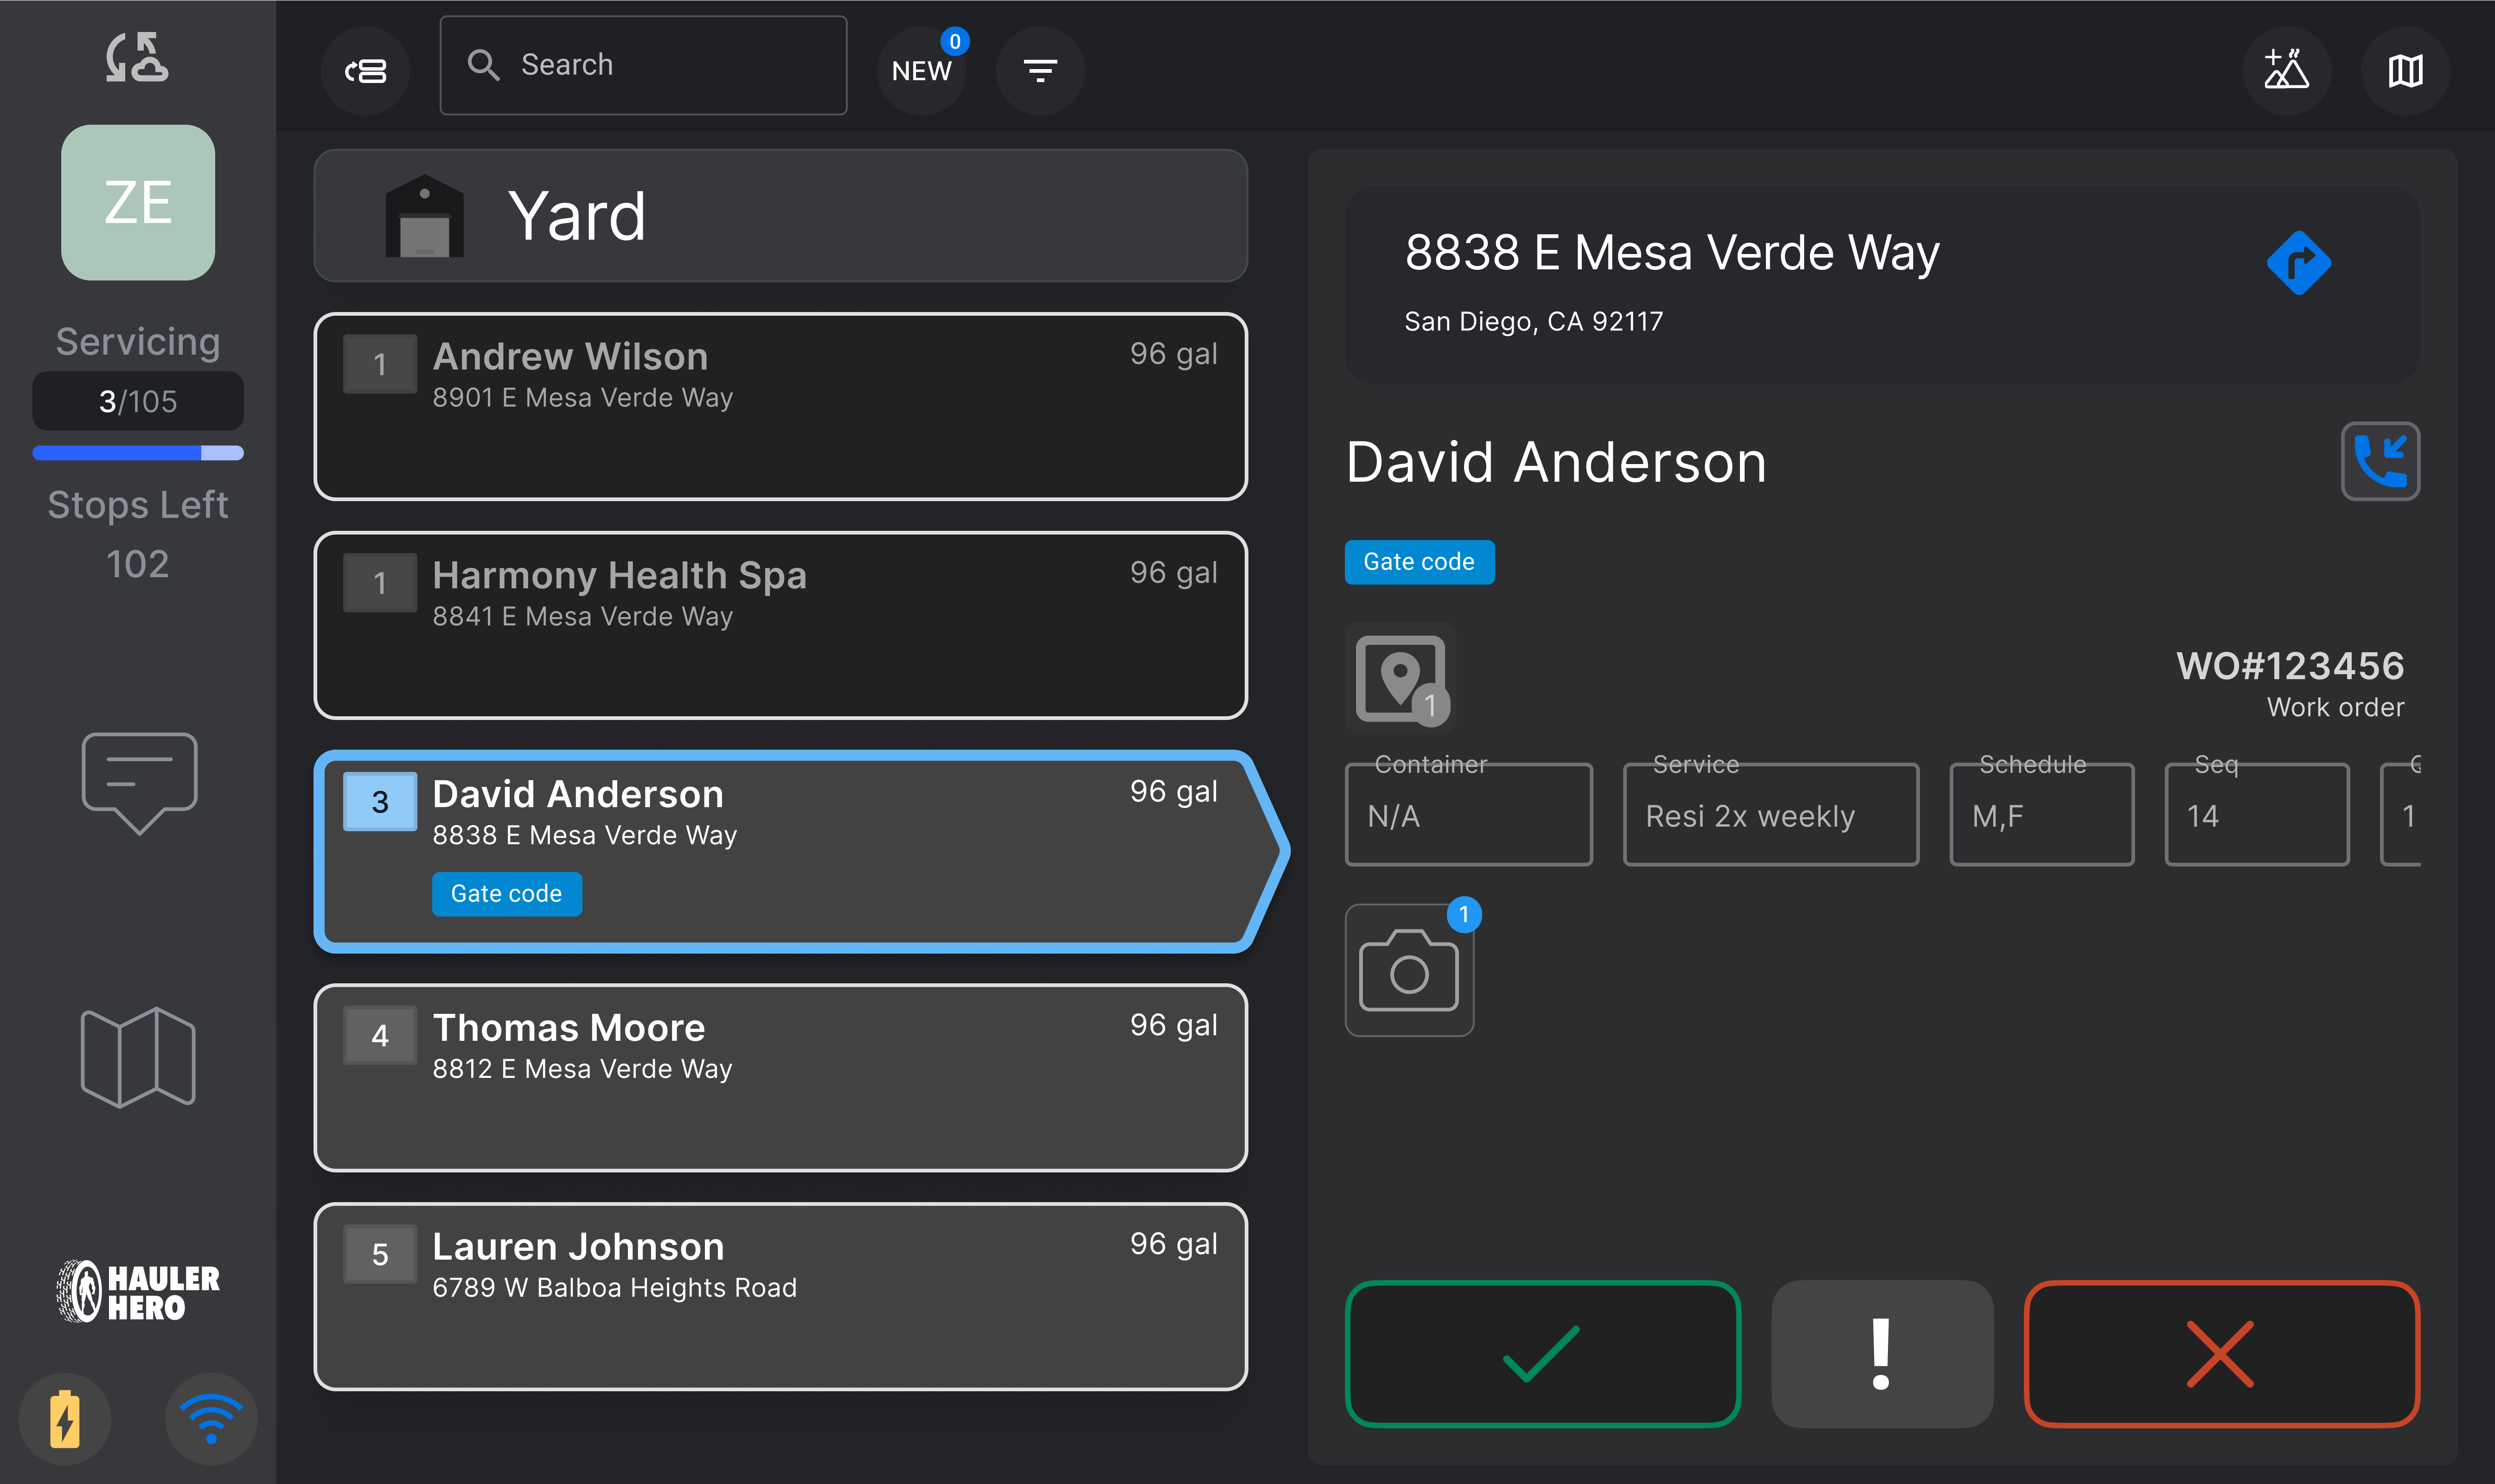Click the route list reorder icon

(x=366, y=71)
